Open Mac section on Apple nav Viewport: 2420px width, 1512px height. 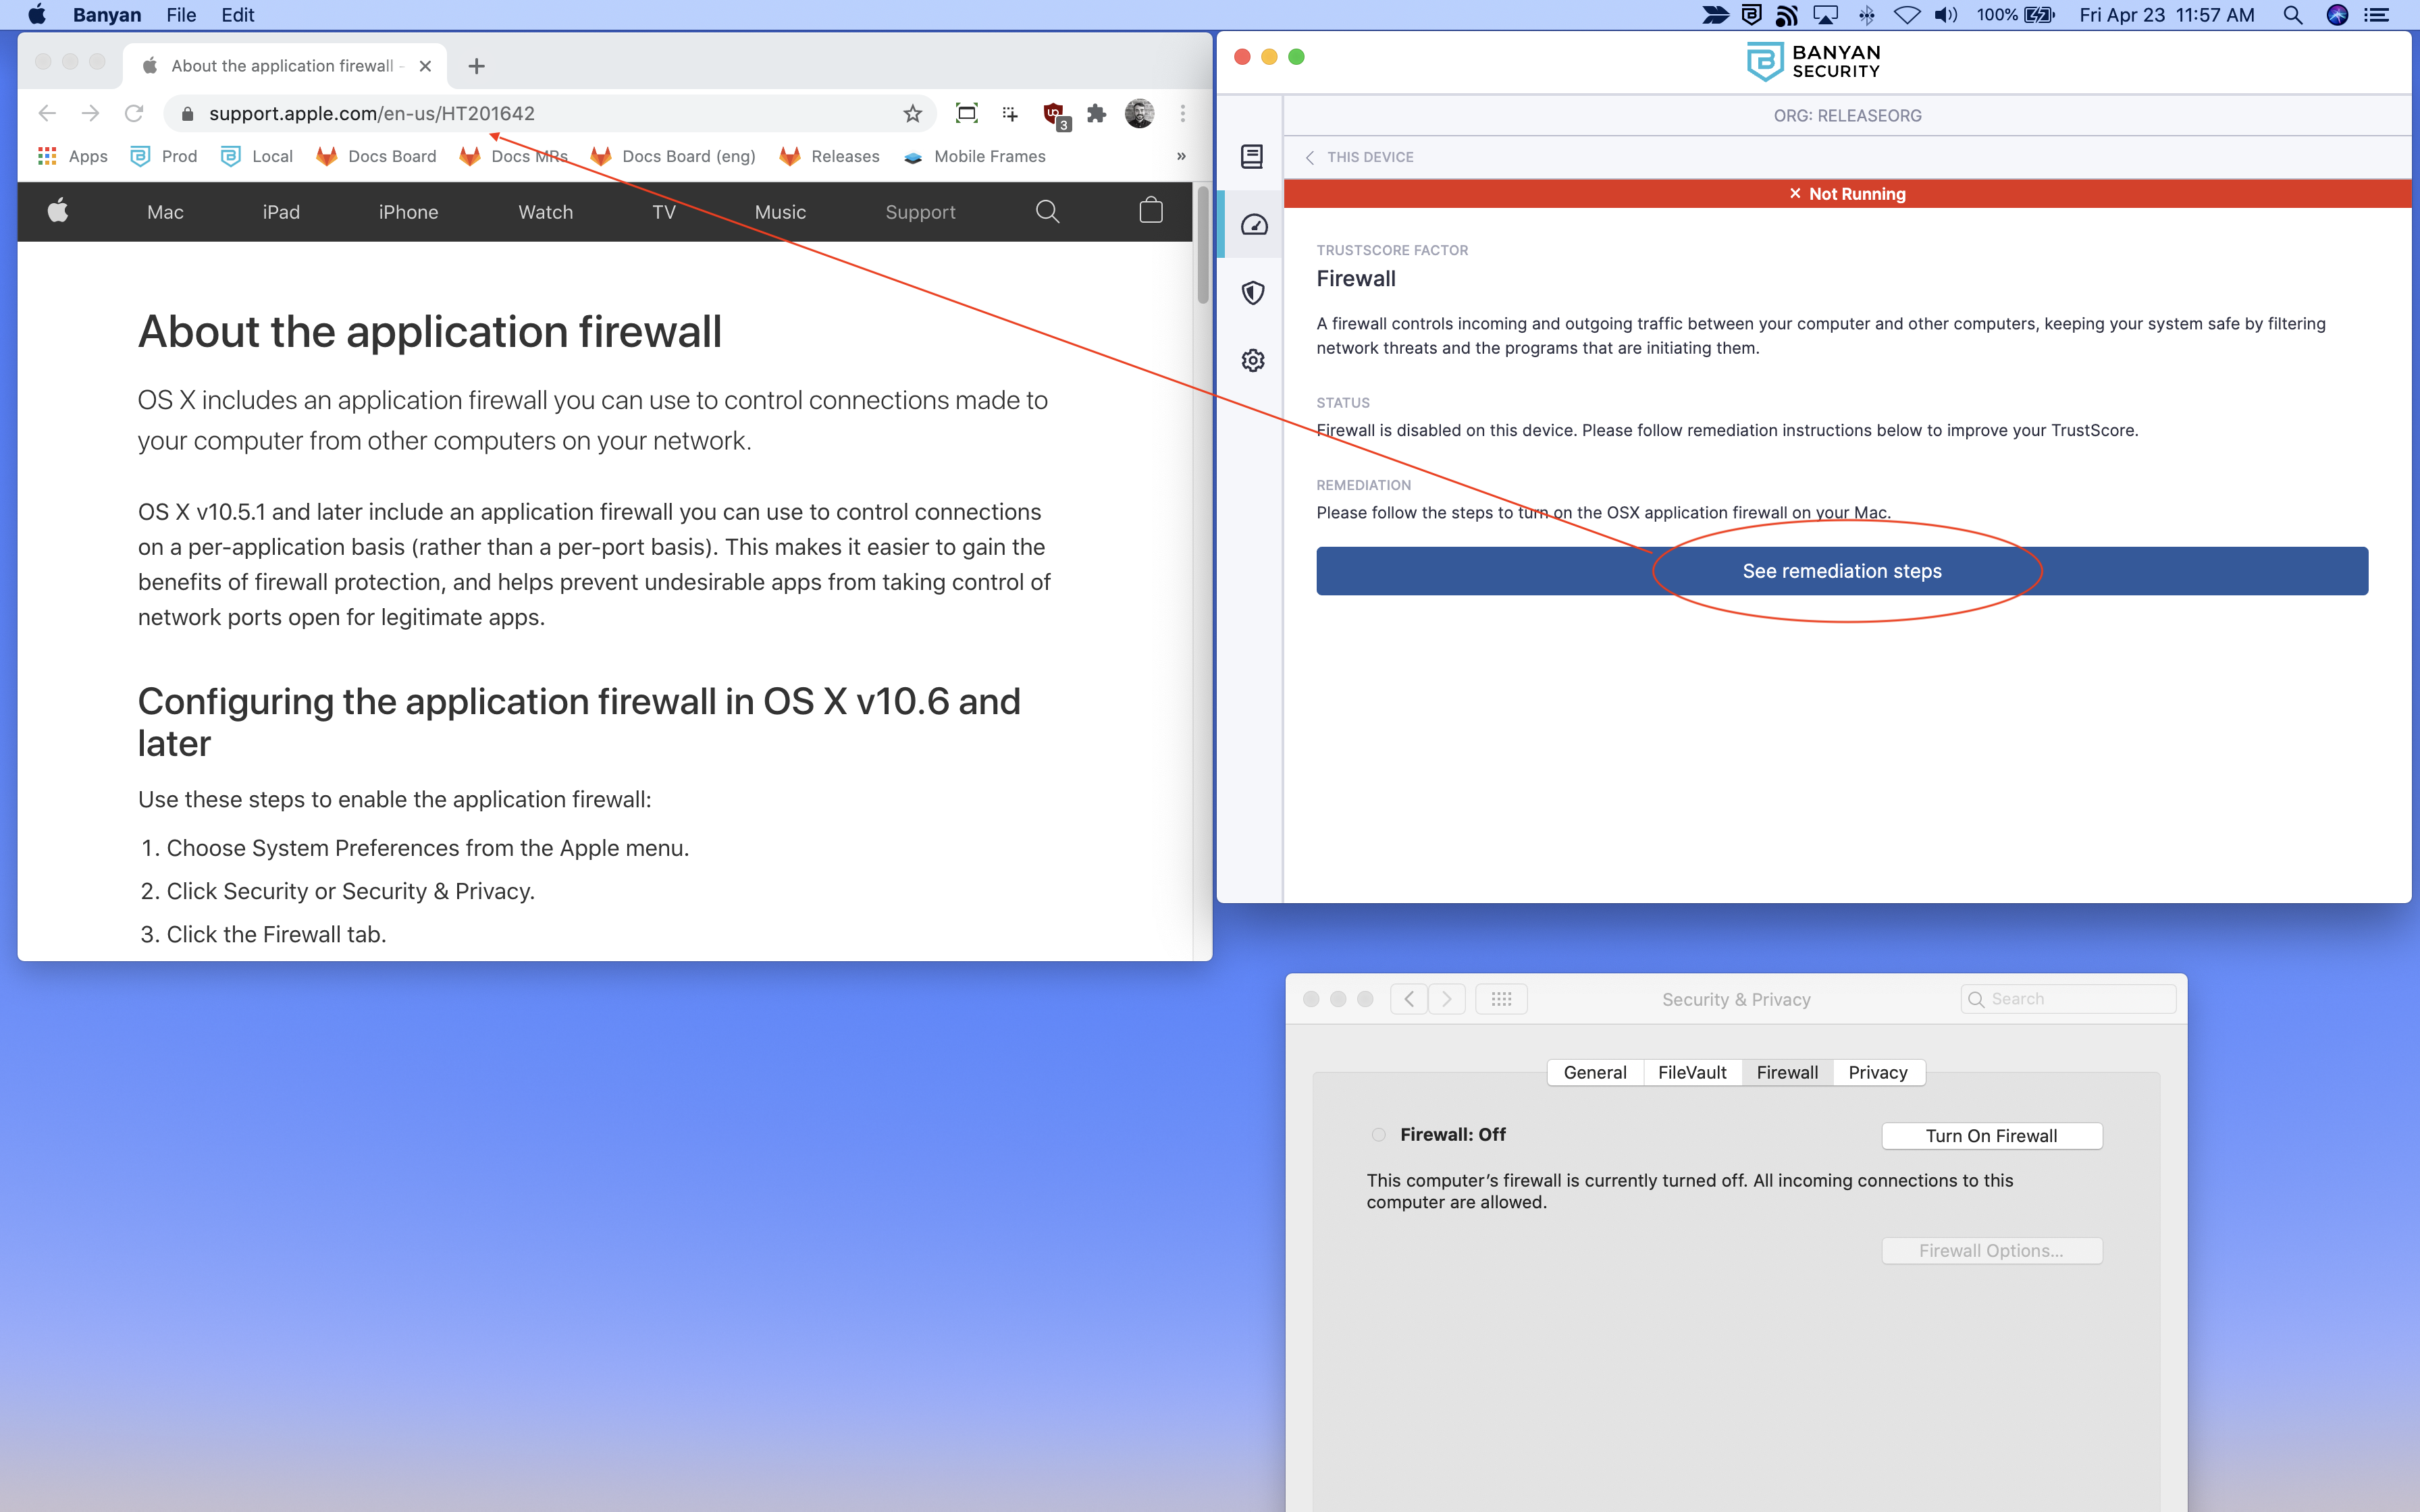pos(165,212)
